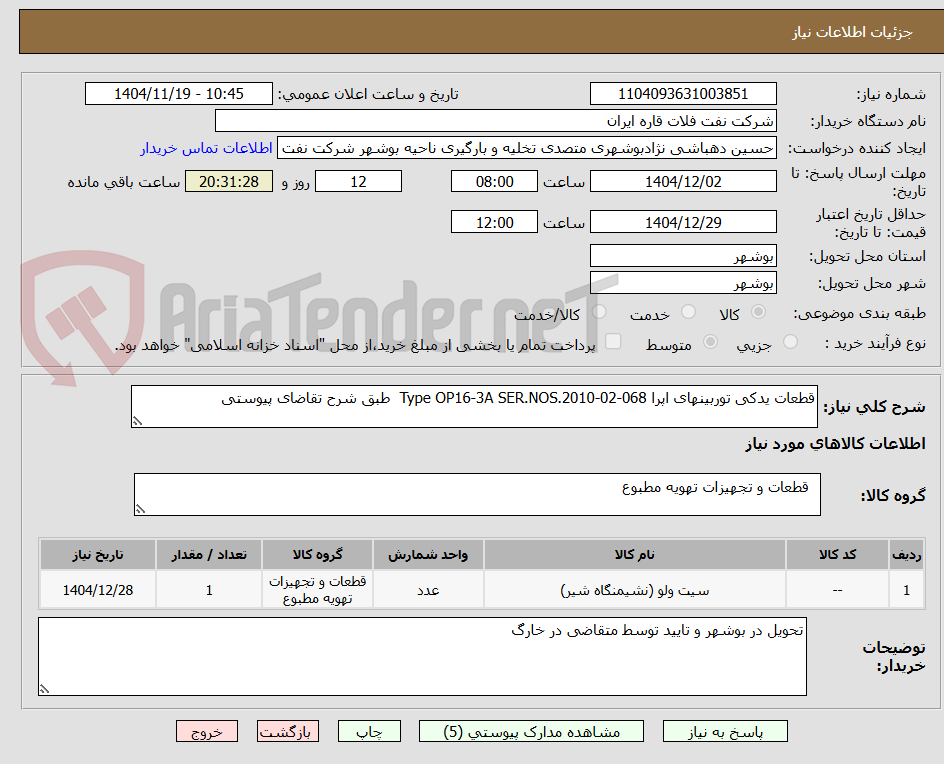Click the goods group cell in table row
This screenshot has width=944, height=764.
point(317,590)
